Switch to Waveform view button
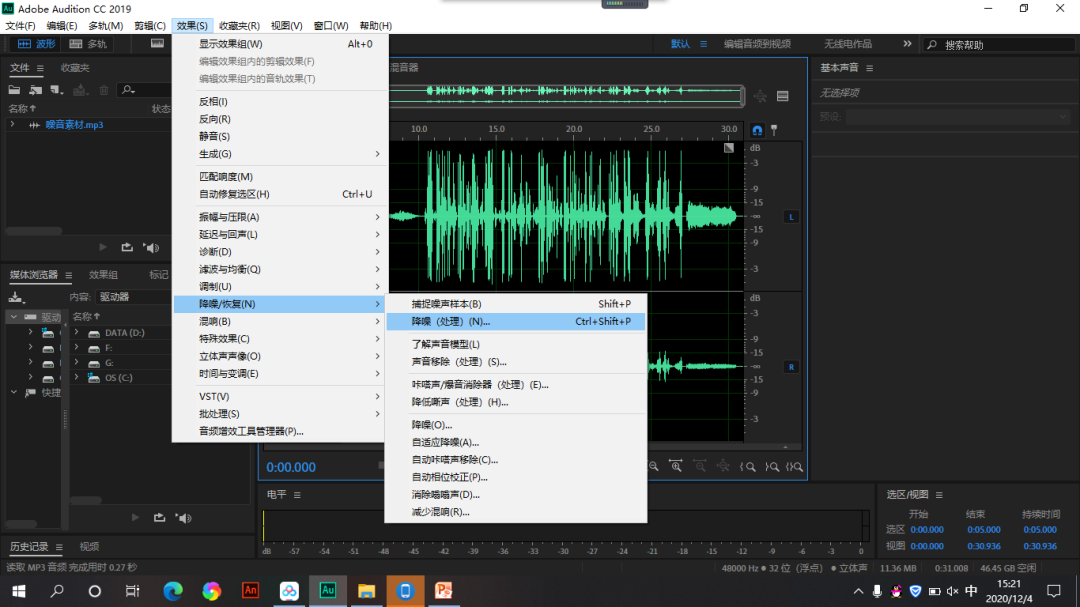1080x607 pixels. (x=37, y=43)
